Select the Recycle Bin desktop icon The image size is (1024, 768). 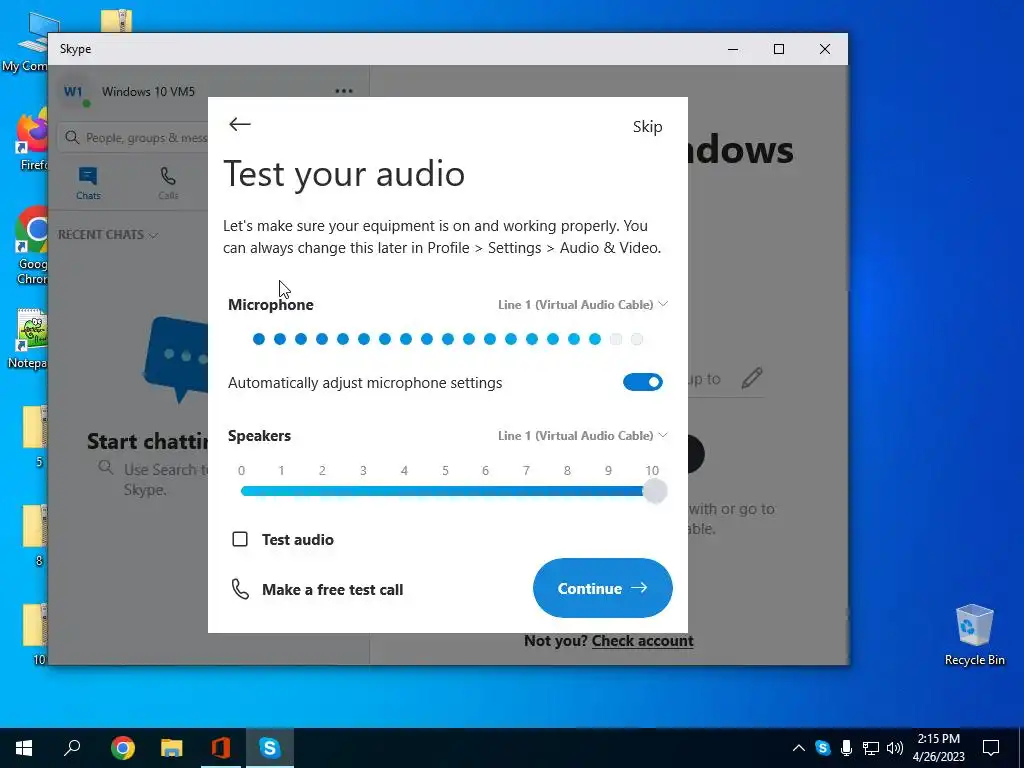coord(974,634)
